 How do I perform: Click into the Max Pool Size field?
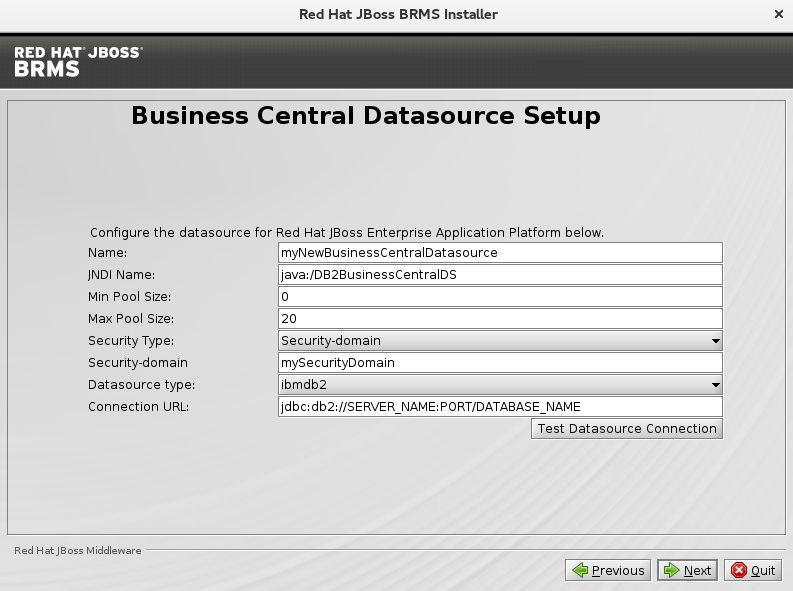click(x=500, y=319)
